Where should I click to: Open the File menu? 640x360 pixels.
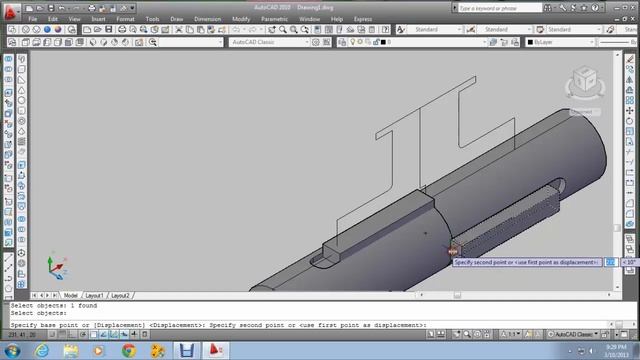33,19
